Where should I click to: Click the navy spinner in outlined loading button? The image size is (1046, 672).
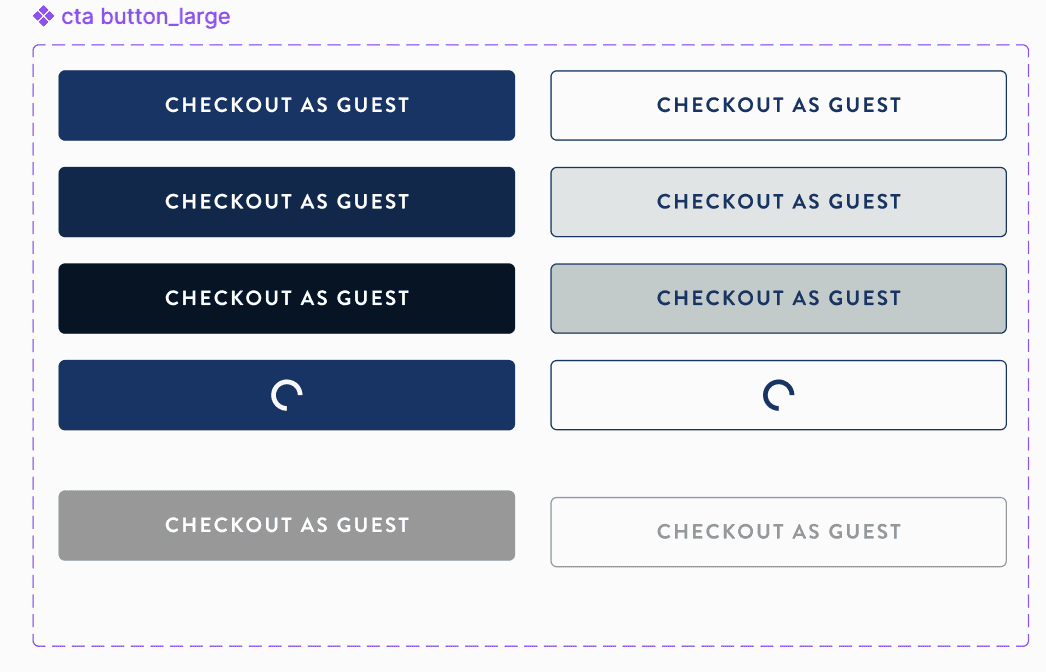click(778, 396)
